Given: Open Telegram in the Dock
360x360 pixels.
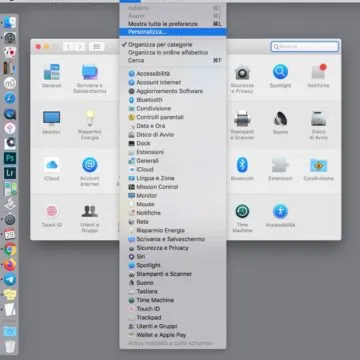Looking at the screenshot, I should (10, 280).
